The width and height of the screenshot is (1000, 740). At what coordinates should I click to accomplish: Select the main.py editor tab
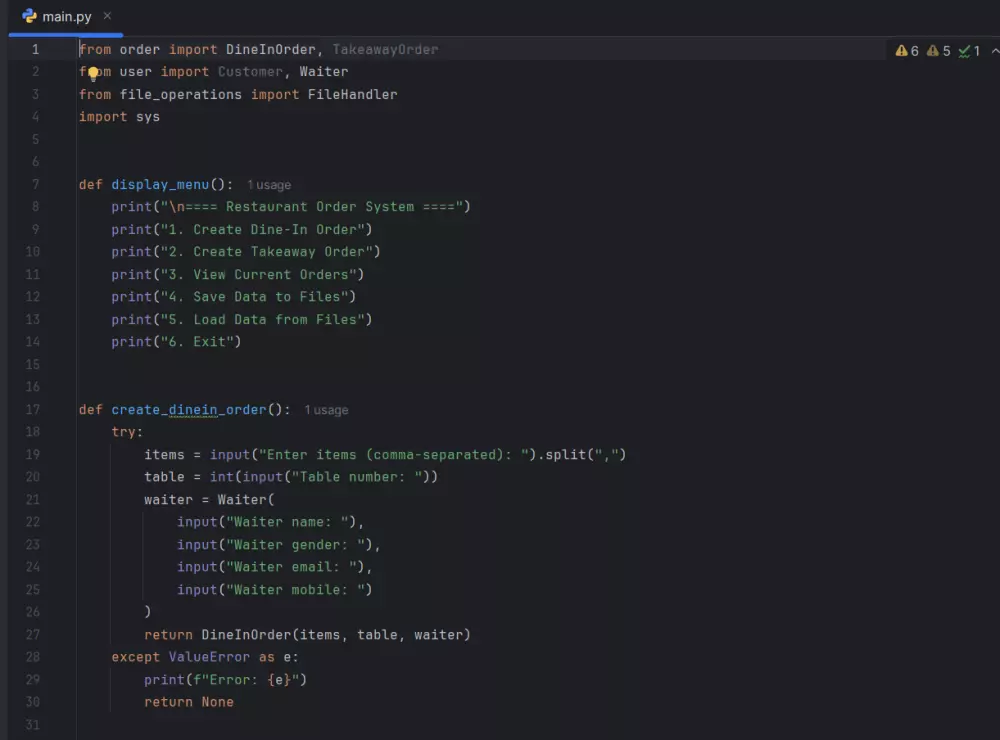point(66,17)
